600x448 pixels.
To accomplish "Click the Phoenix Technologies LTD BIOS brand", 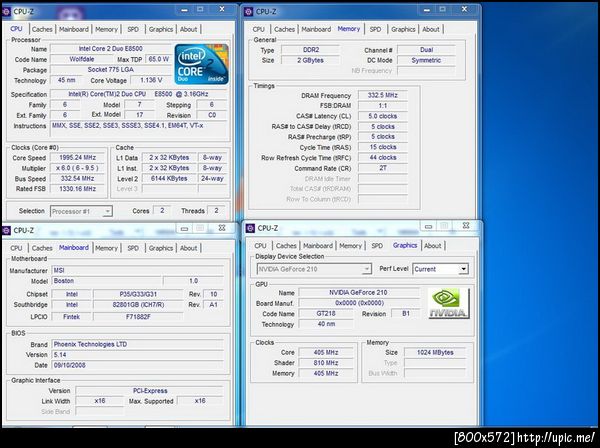I will tap(138, 344).
